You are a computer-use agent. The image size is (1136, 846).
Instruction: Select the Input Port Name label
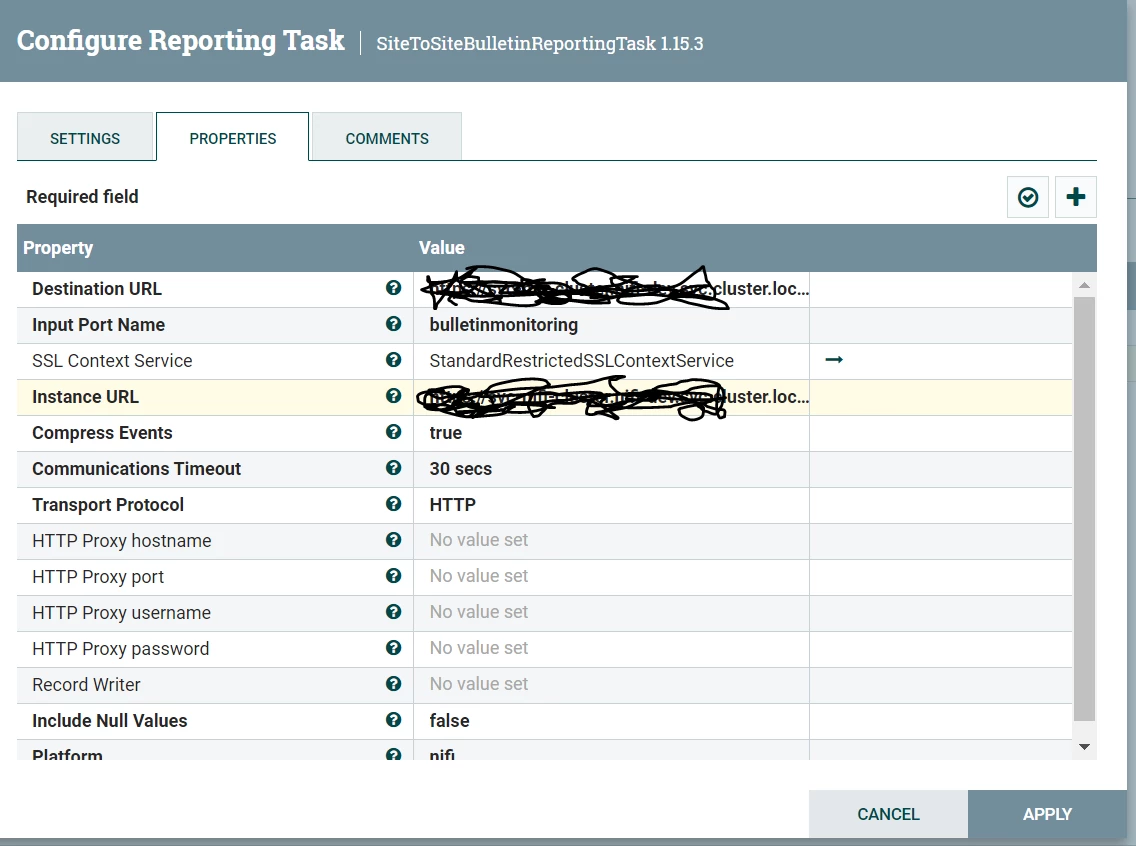pyautogui.click(x=99, y=325)
